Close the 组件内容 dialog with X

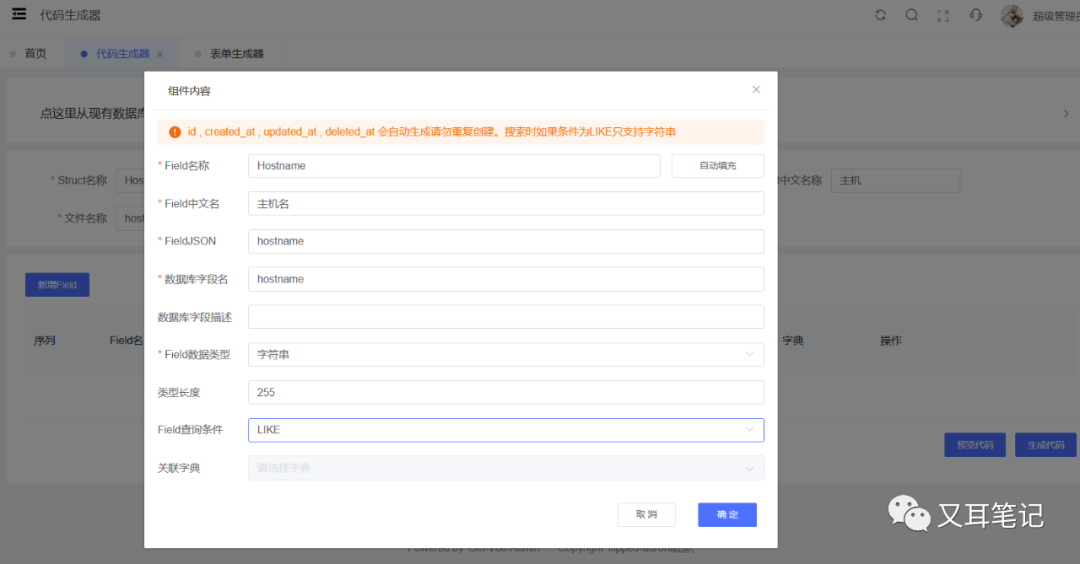tap(756, 90)
